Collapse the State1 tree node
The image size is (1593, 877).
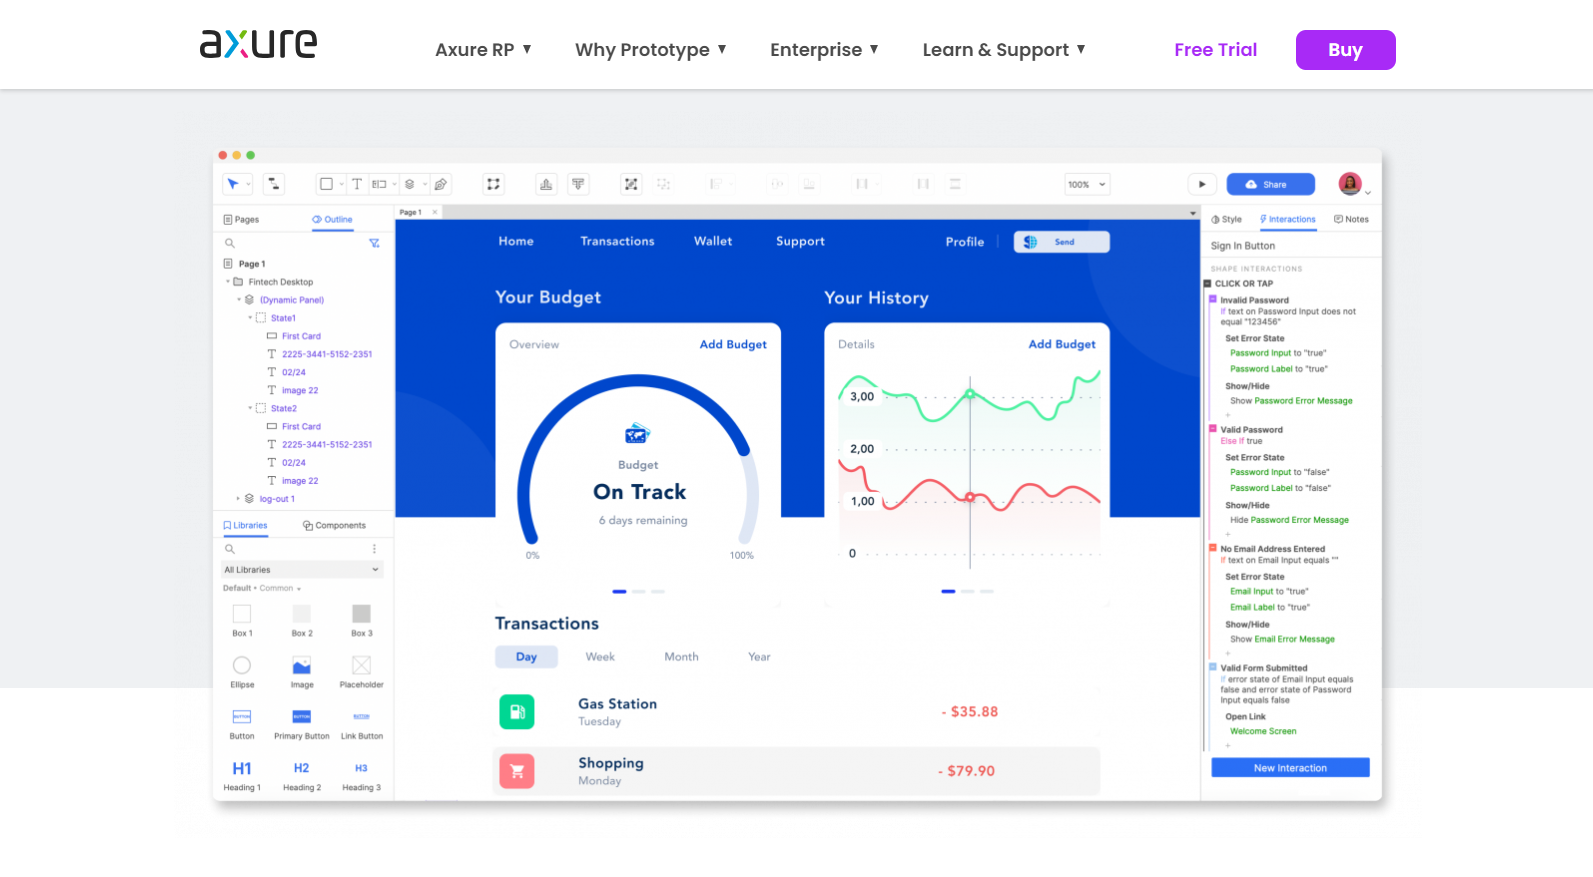(x=250, y=318)
